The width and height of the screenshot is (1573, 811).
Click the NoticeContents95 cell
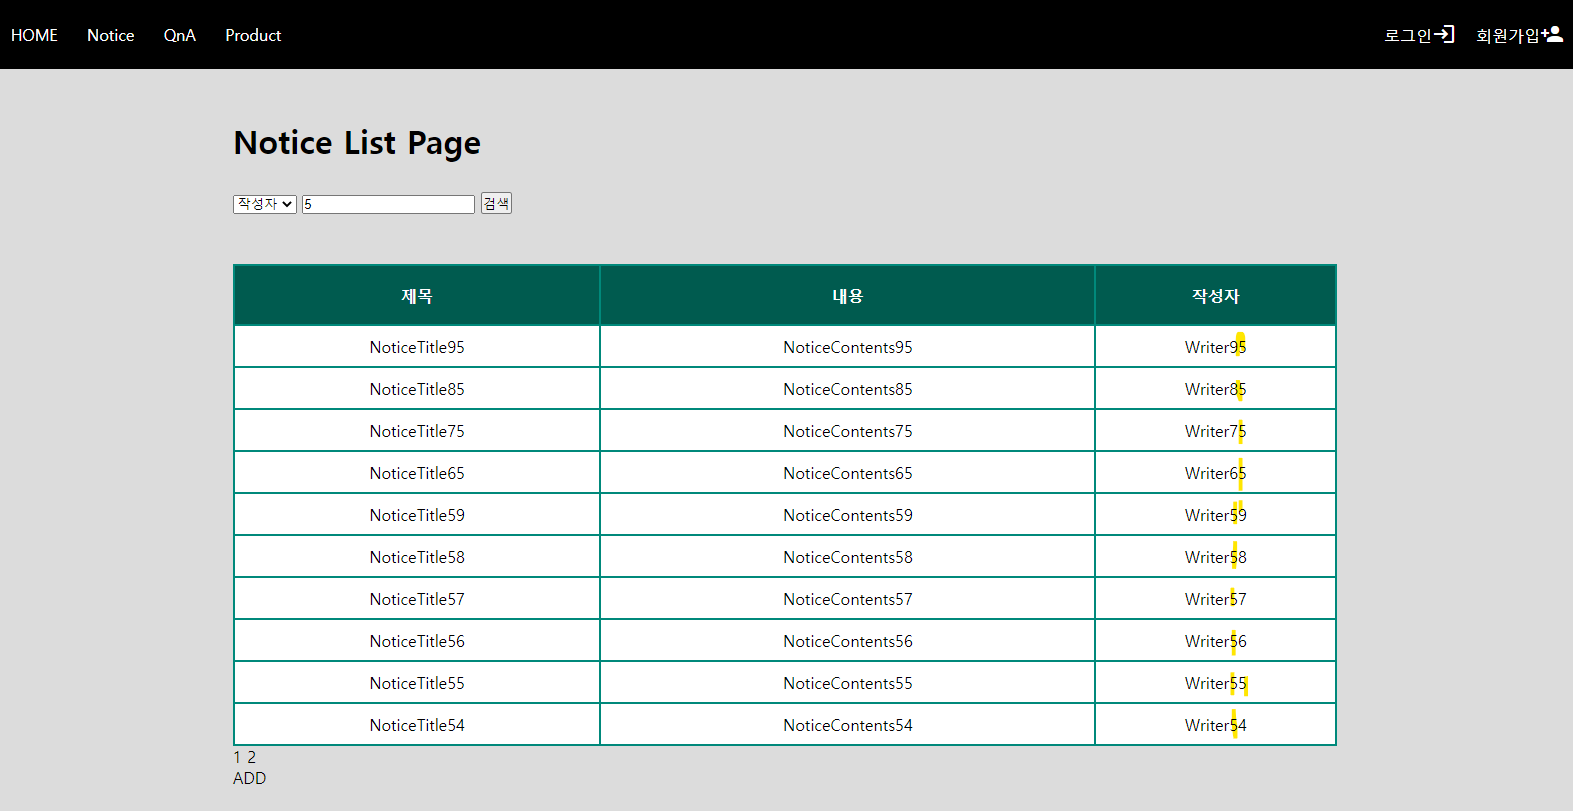click(848, 347)
